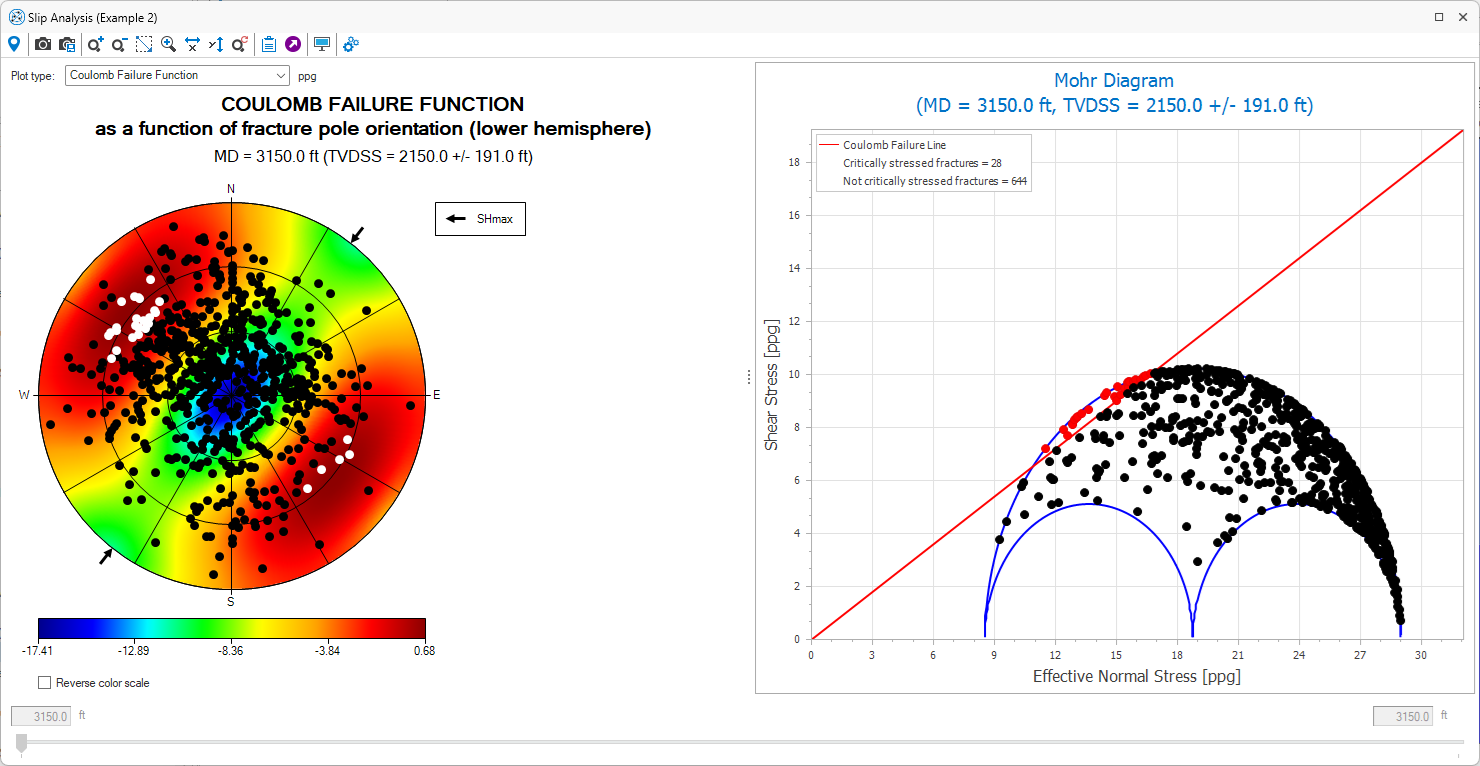The width and height of the screenshot is (1480, 766).
Task: Open settings with the blue gears icon
Action: click(351, 44)
